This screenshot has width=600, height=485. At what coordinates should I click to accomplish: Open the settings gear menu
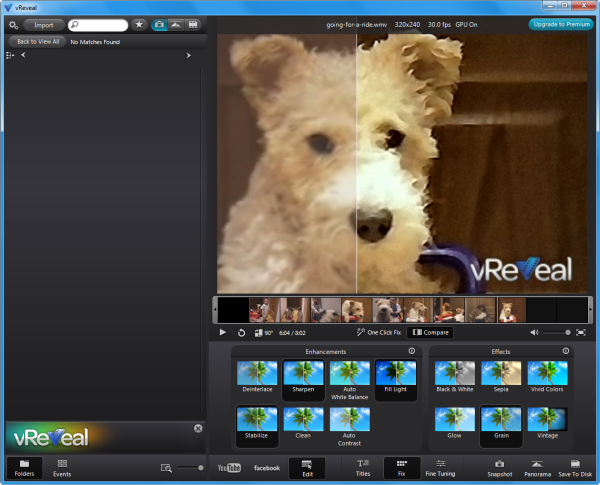click(x=13, y=24)
